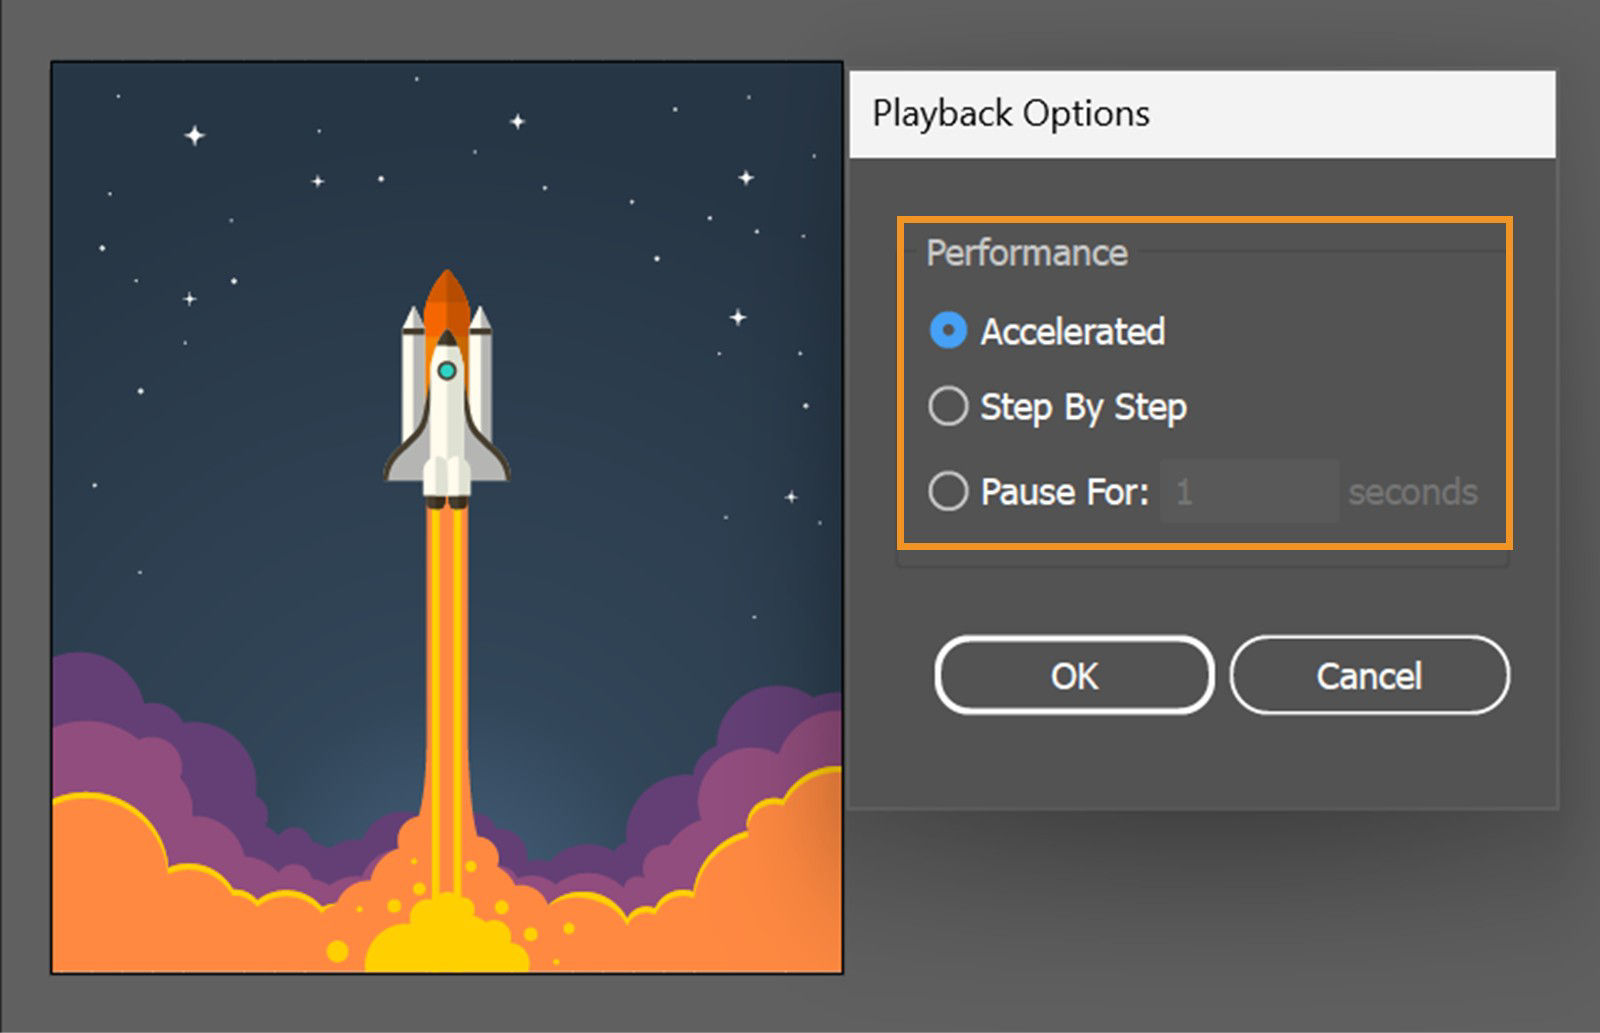Click the rocket's teal circular window
Image resolution: width=1600 pixels, height=1033 pixels.
point(445,370)
